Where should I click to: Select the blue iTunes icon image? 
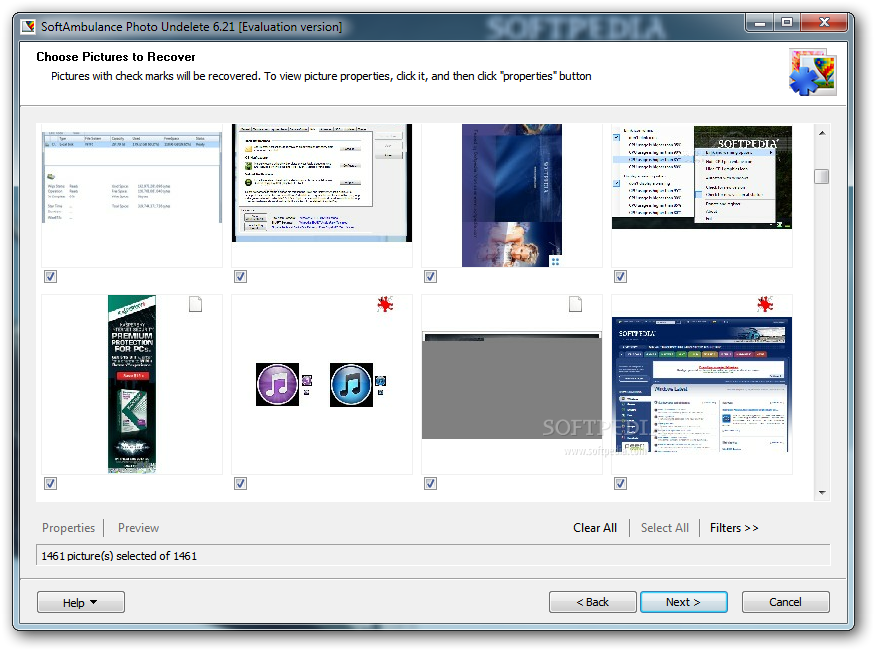[351, 385]
